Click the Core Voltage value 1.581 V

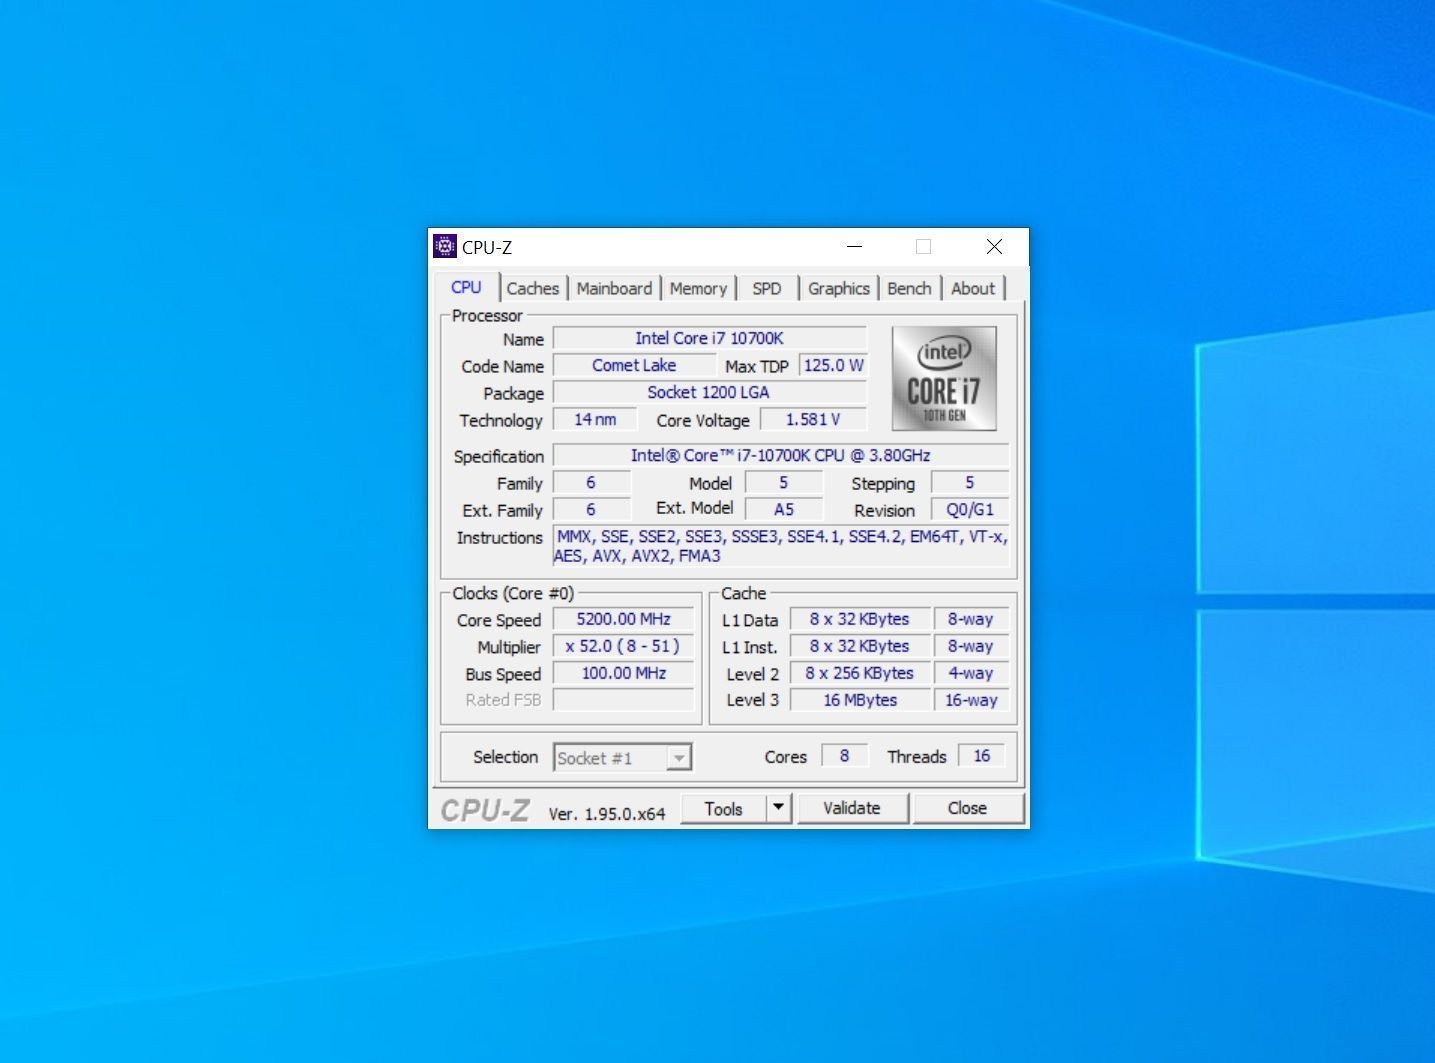[813, 419]
